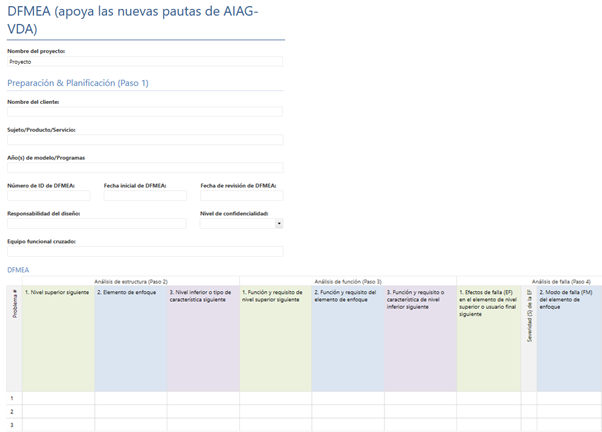Click '2. Función y requisito del elemento' header

[348, 338]
